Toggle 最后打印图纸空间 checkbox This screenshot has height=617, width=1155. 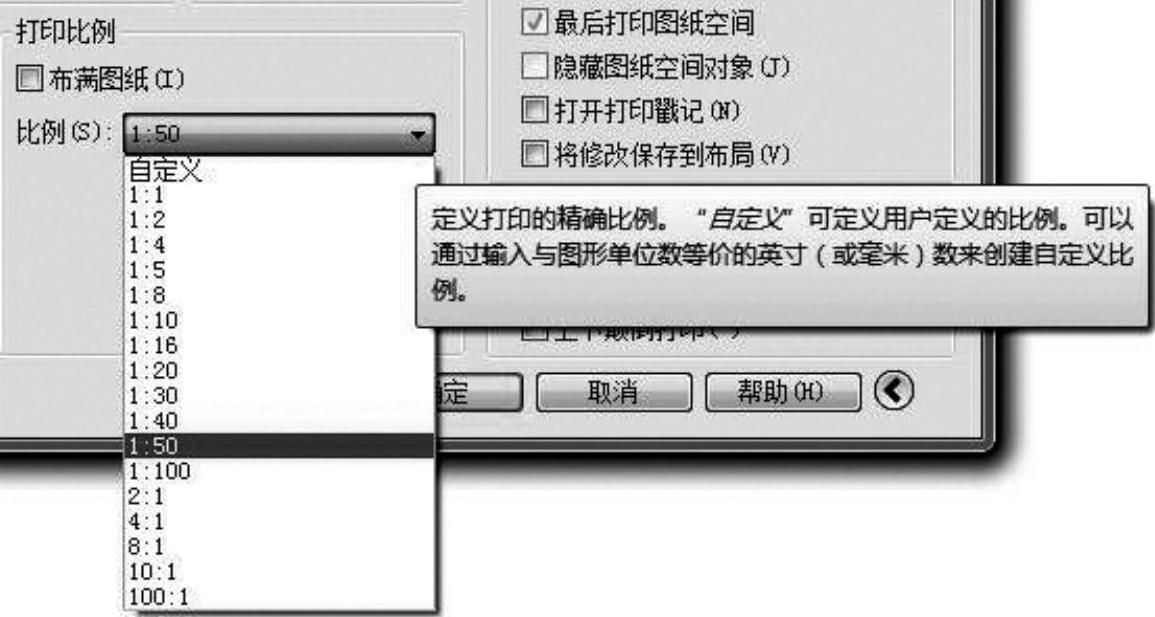[x=535, y=22]
